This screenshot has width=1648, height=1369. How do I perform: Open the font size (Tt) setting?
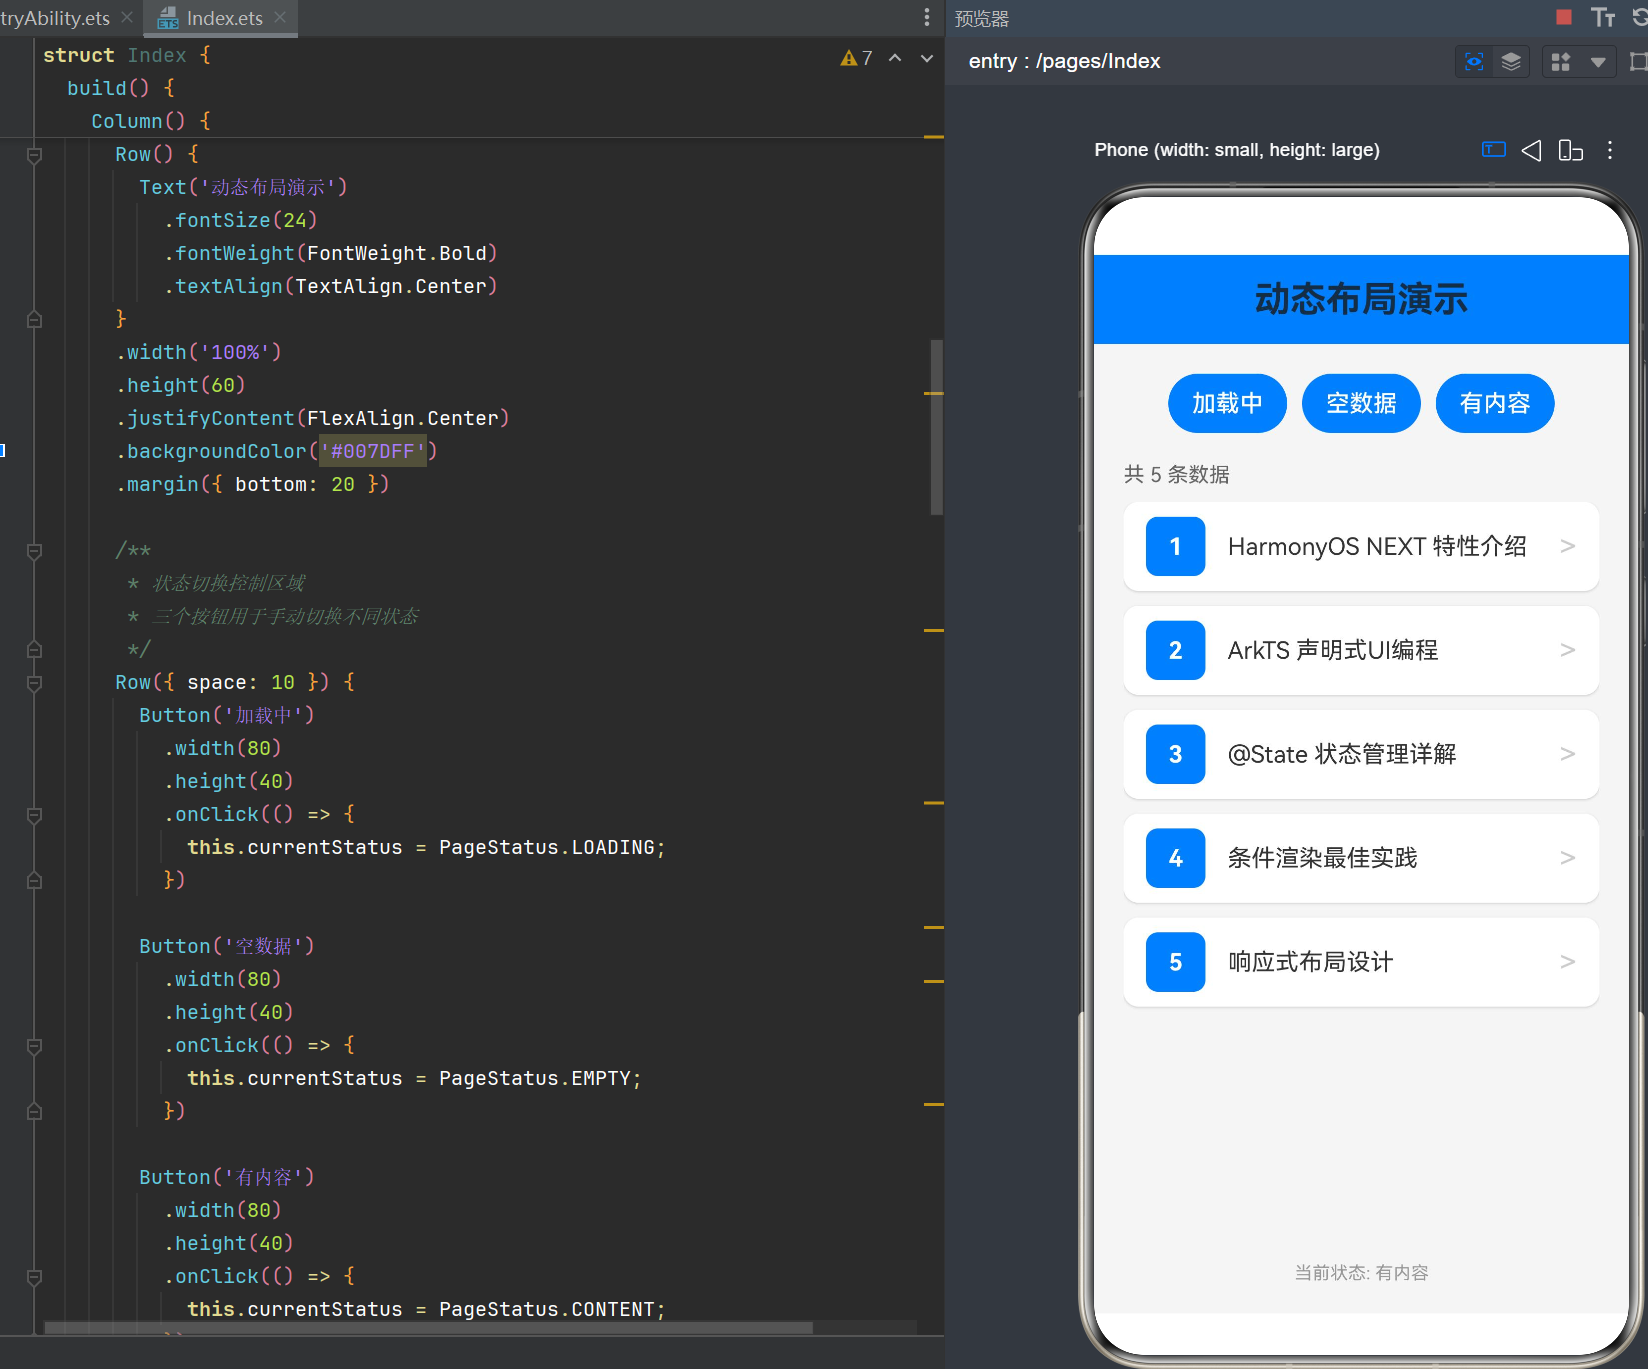pyautogui.click(x=1603, y=17)
